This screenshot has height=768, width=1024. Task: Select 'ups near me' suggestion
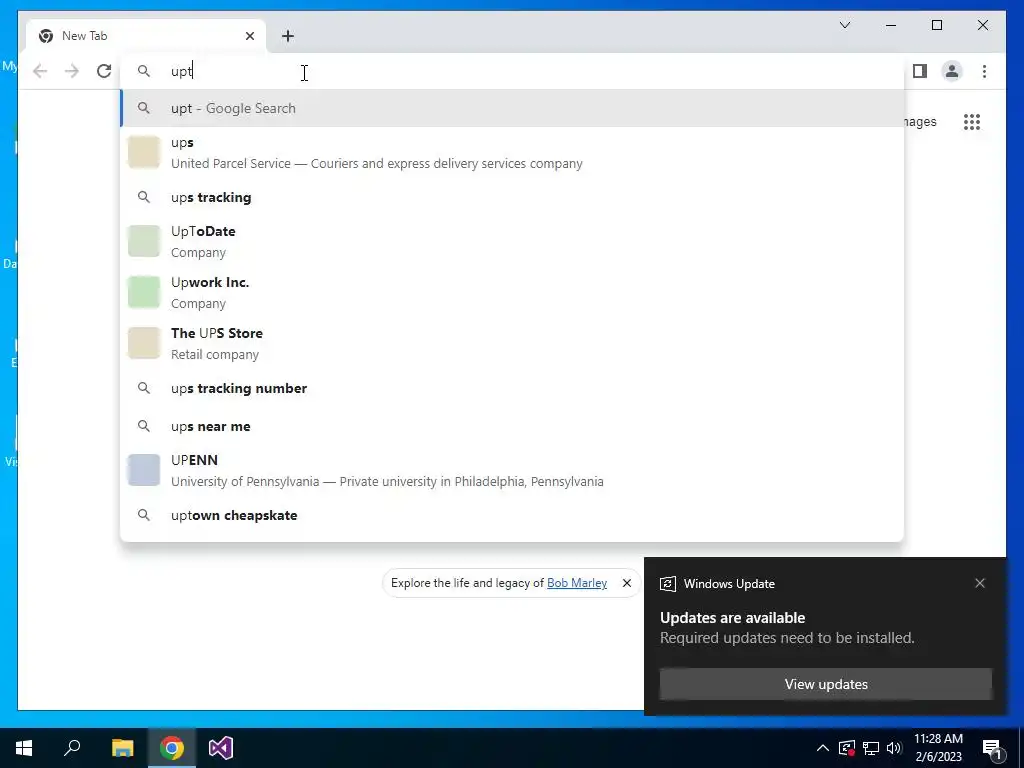coord(512,426)
